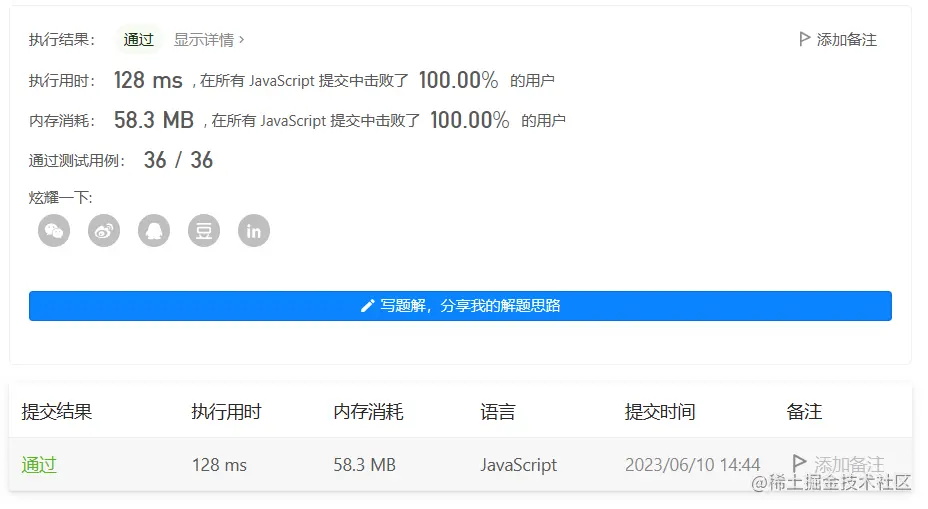Screen dimensions: 928x509
Task: Click the pencil icon on blue button
Action: pyautogui.click(x=368, y=305)
